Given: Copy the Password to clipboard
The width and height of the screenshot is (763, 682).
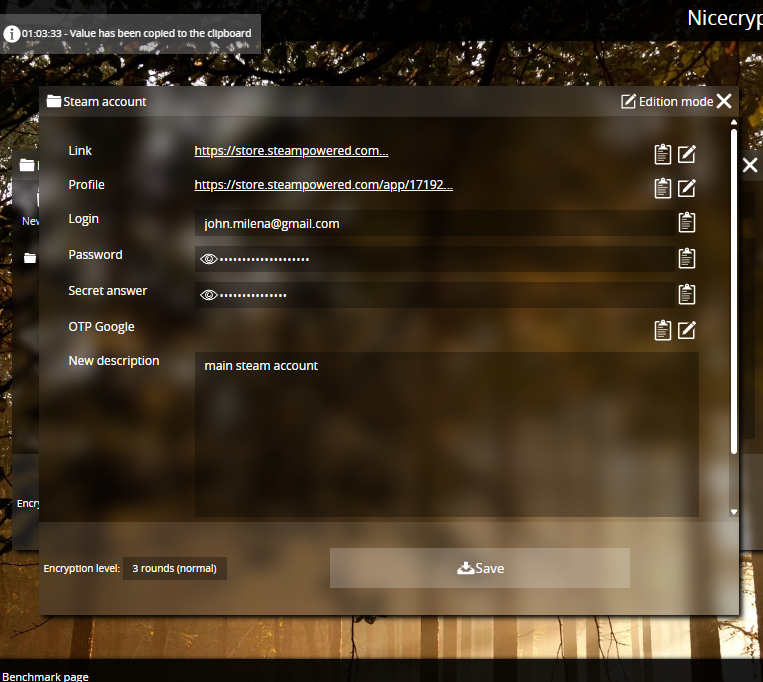Looking at the screenshot, I should 687,259.
